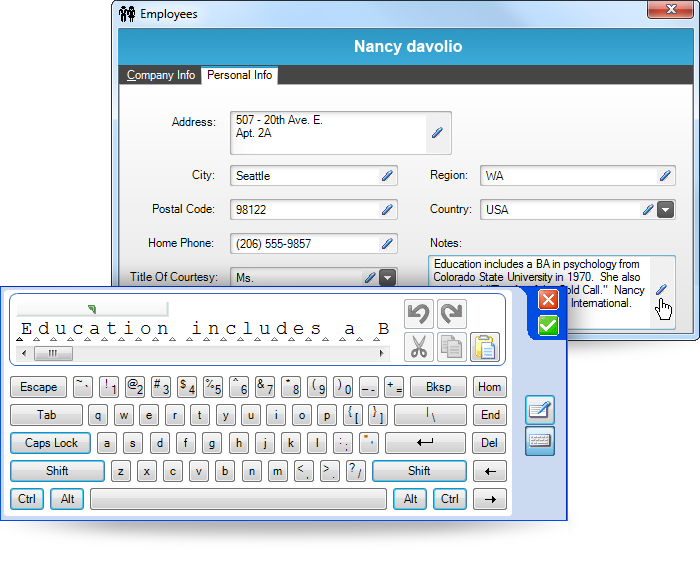Click the pen icon in Home Phone field
Screen dimensions: 700x571
[387, 244]
